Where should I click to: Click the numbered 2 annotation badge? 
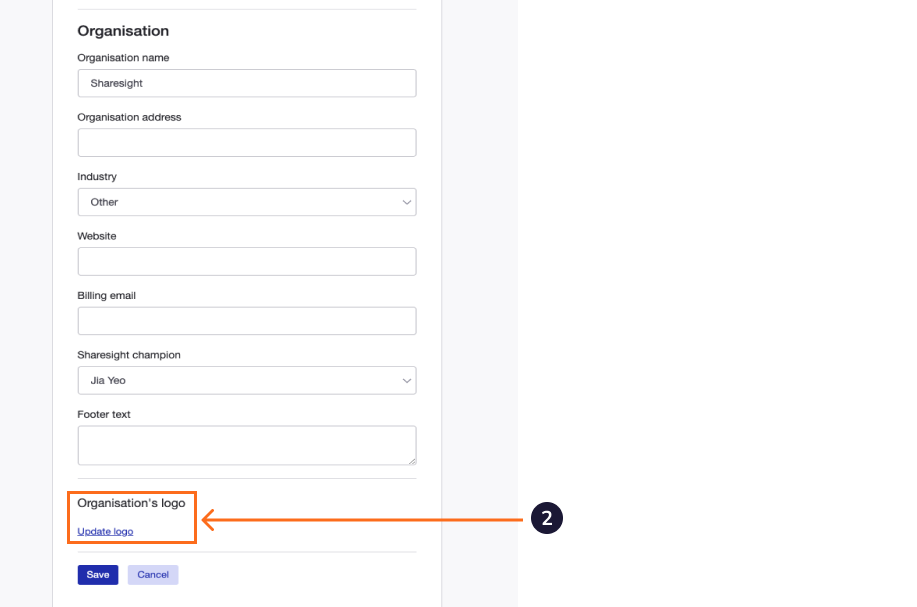[546, 518]
